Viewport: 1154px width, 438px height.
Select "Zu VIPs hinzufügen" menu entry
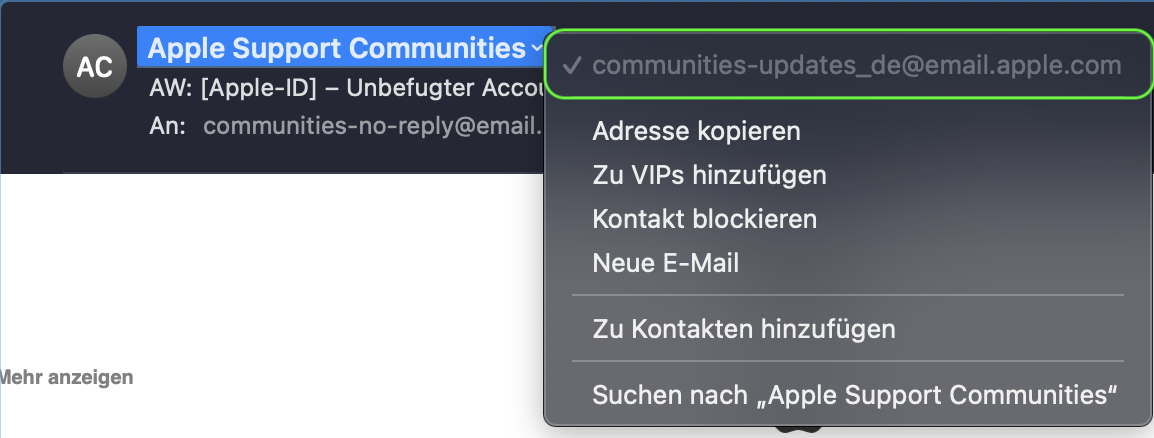709,175
